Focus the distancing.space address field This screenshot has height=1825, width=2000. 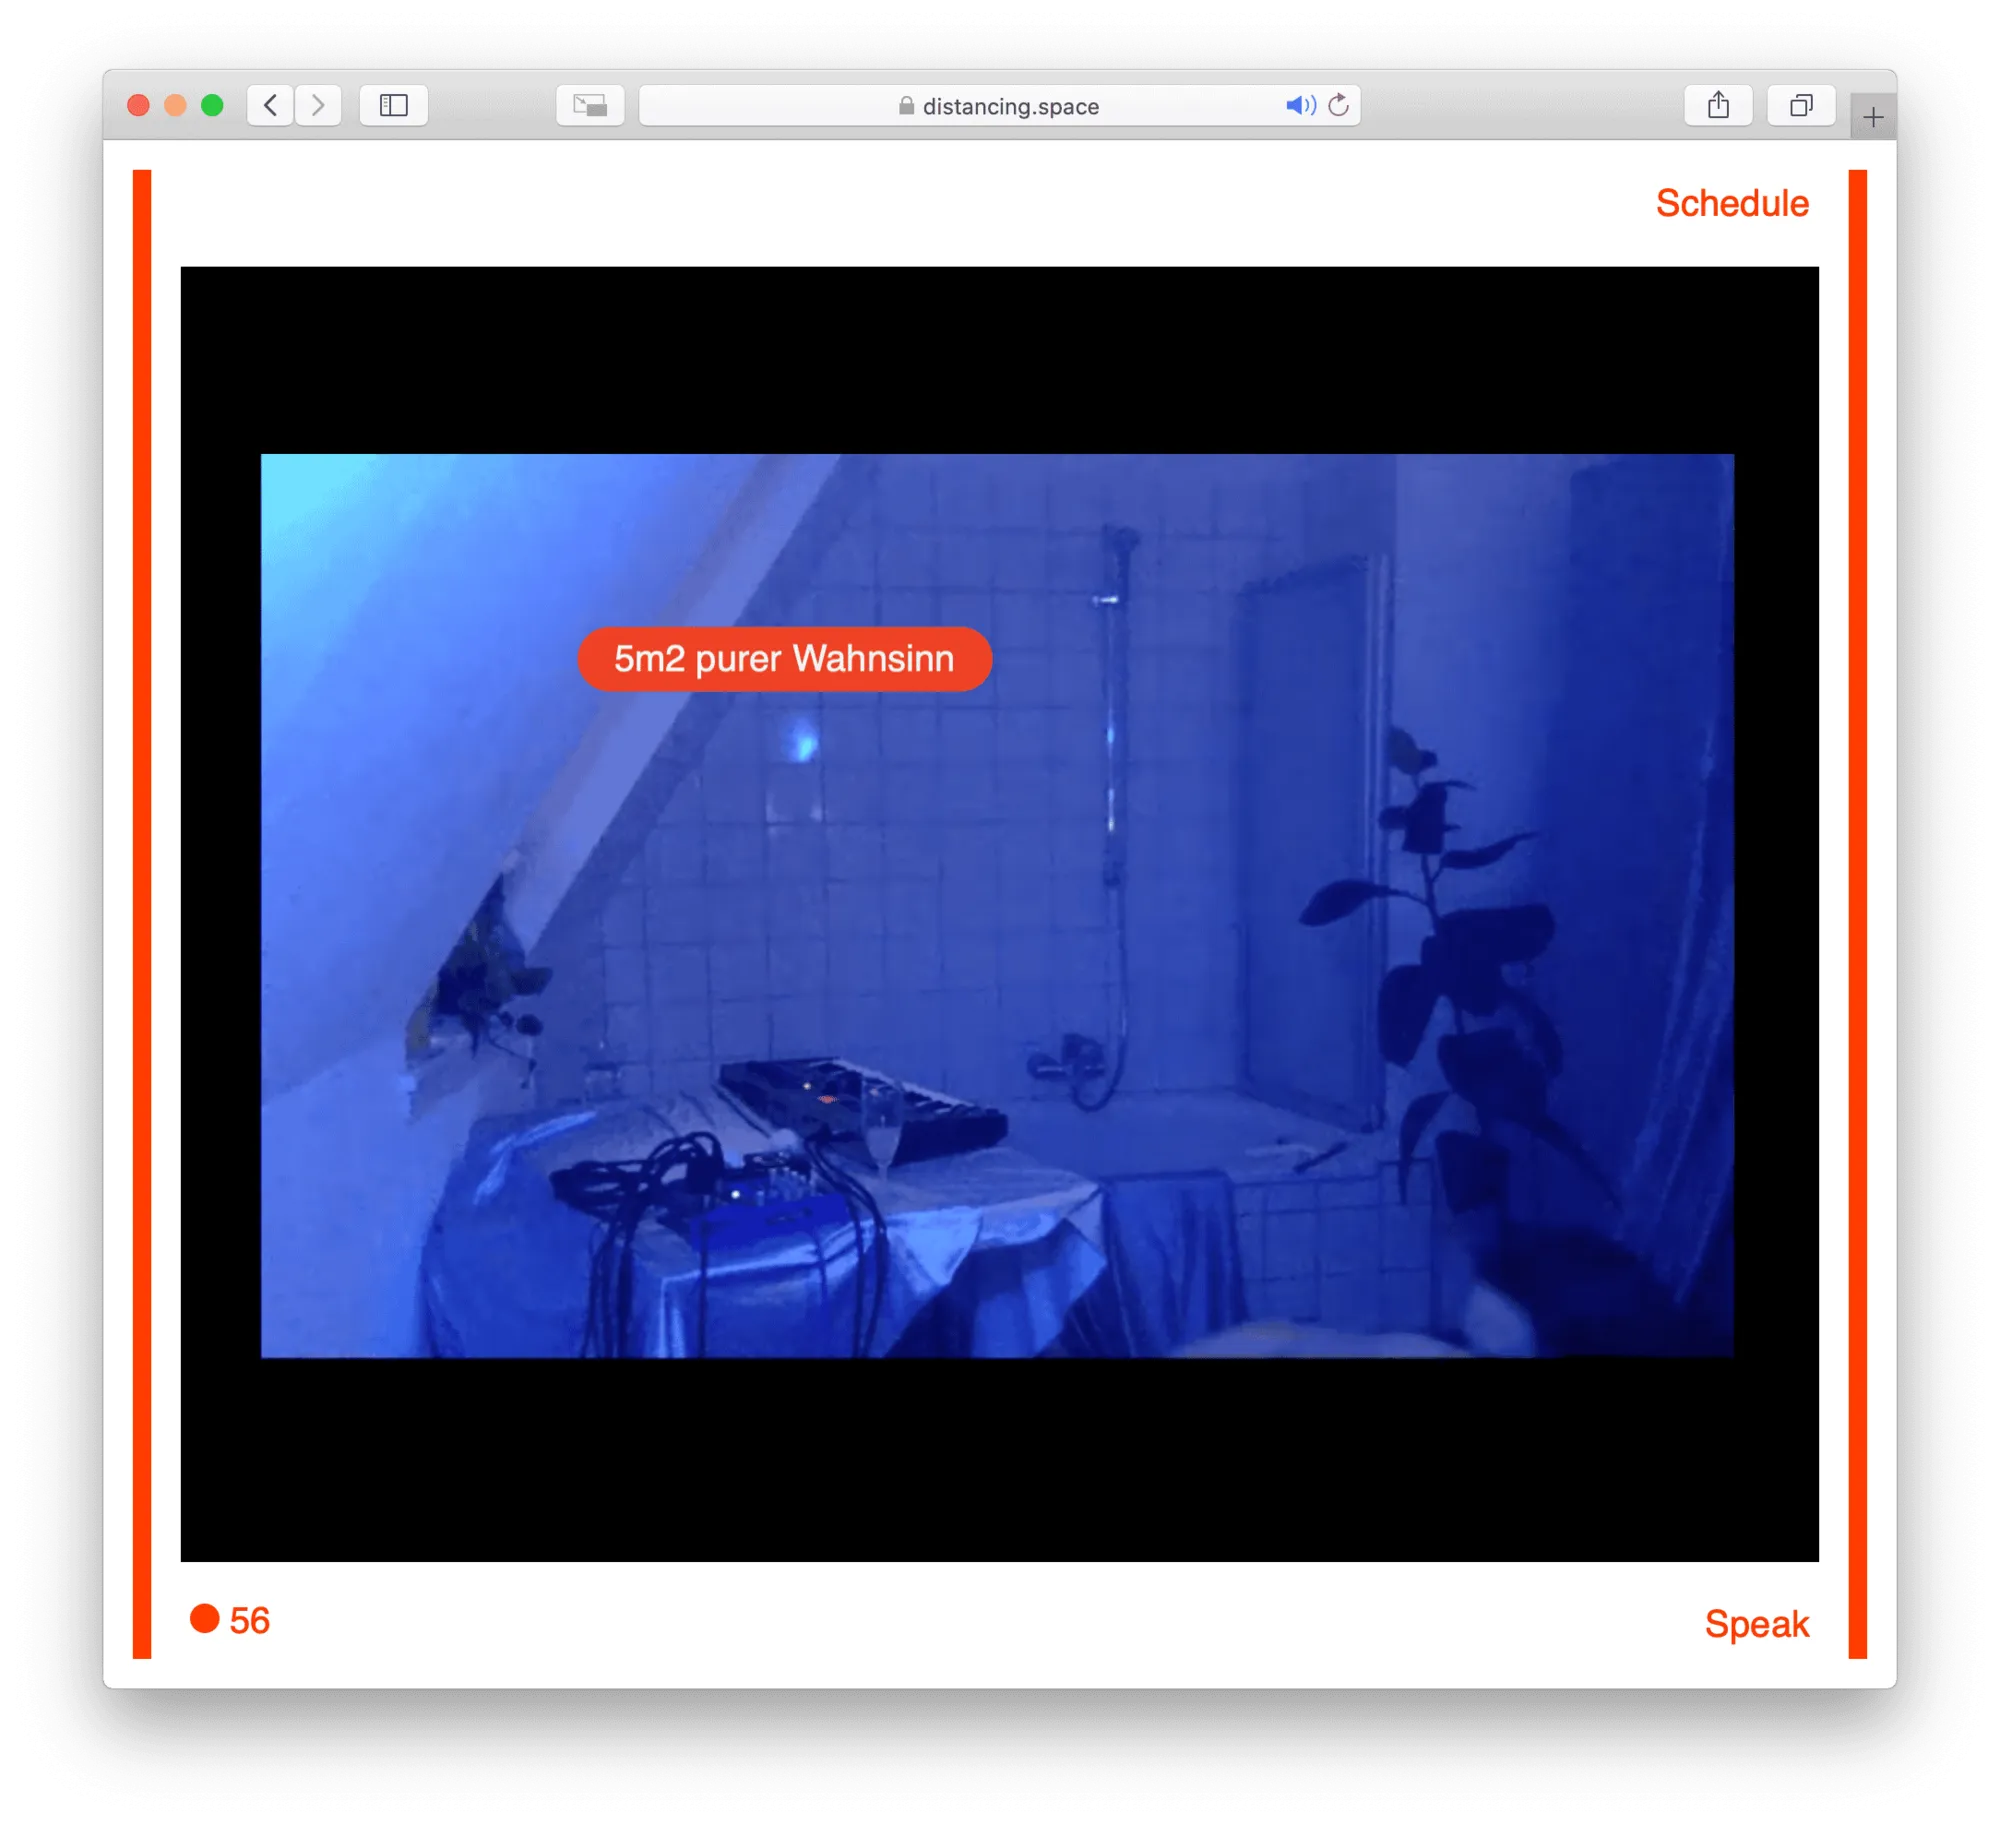click(x=1010, y=106)
